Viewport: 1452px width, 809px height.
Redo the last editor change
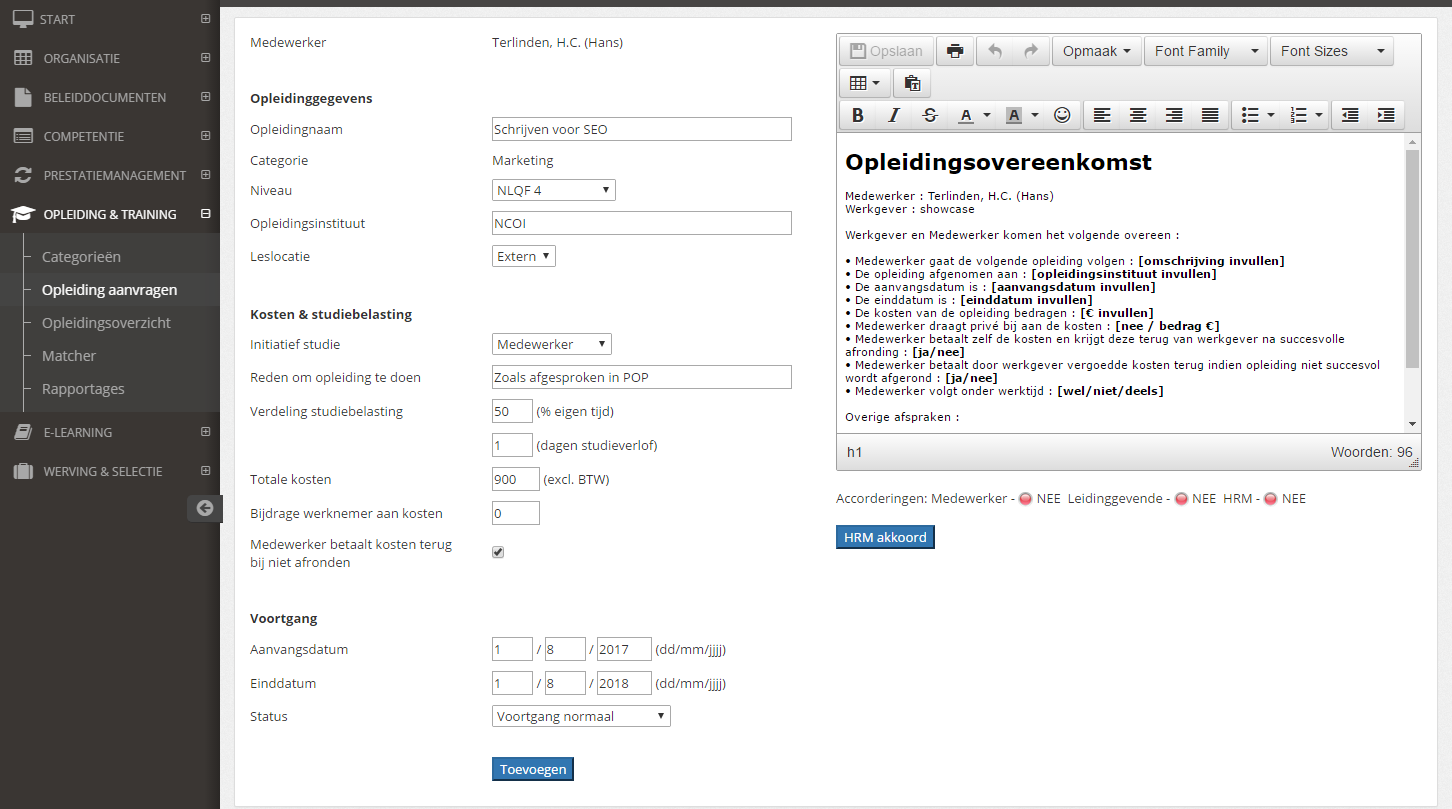pos(1031,51)
